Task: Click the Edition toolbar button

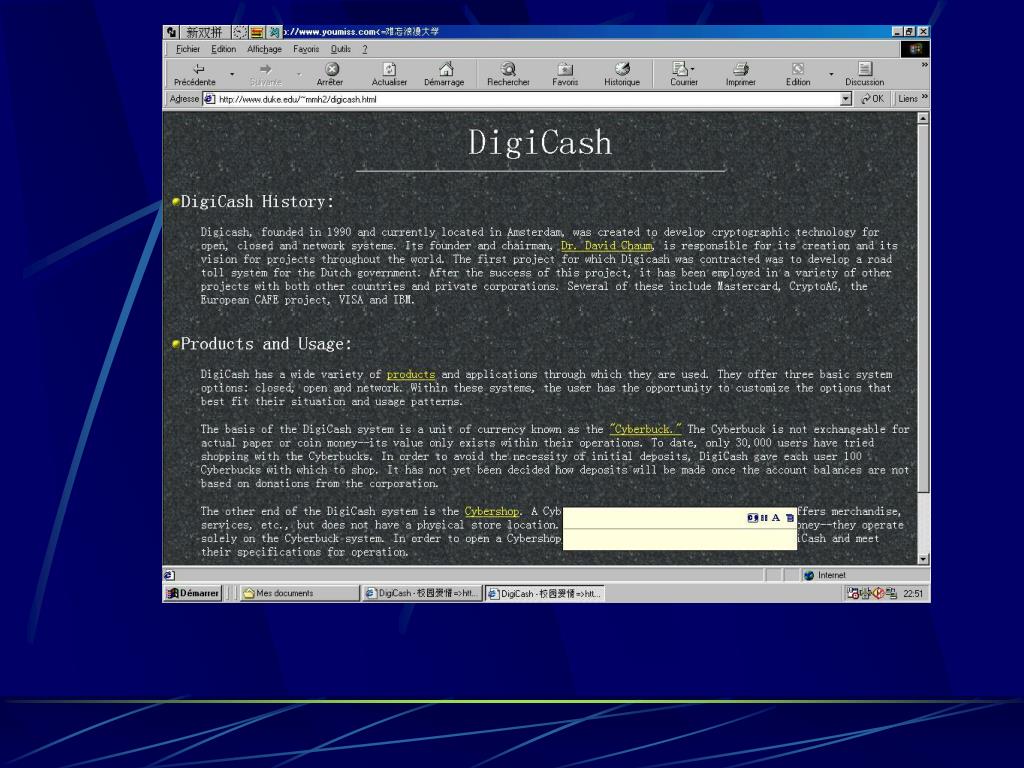Action: [798, 74]
